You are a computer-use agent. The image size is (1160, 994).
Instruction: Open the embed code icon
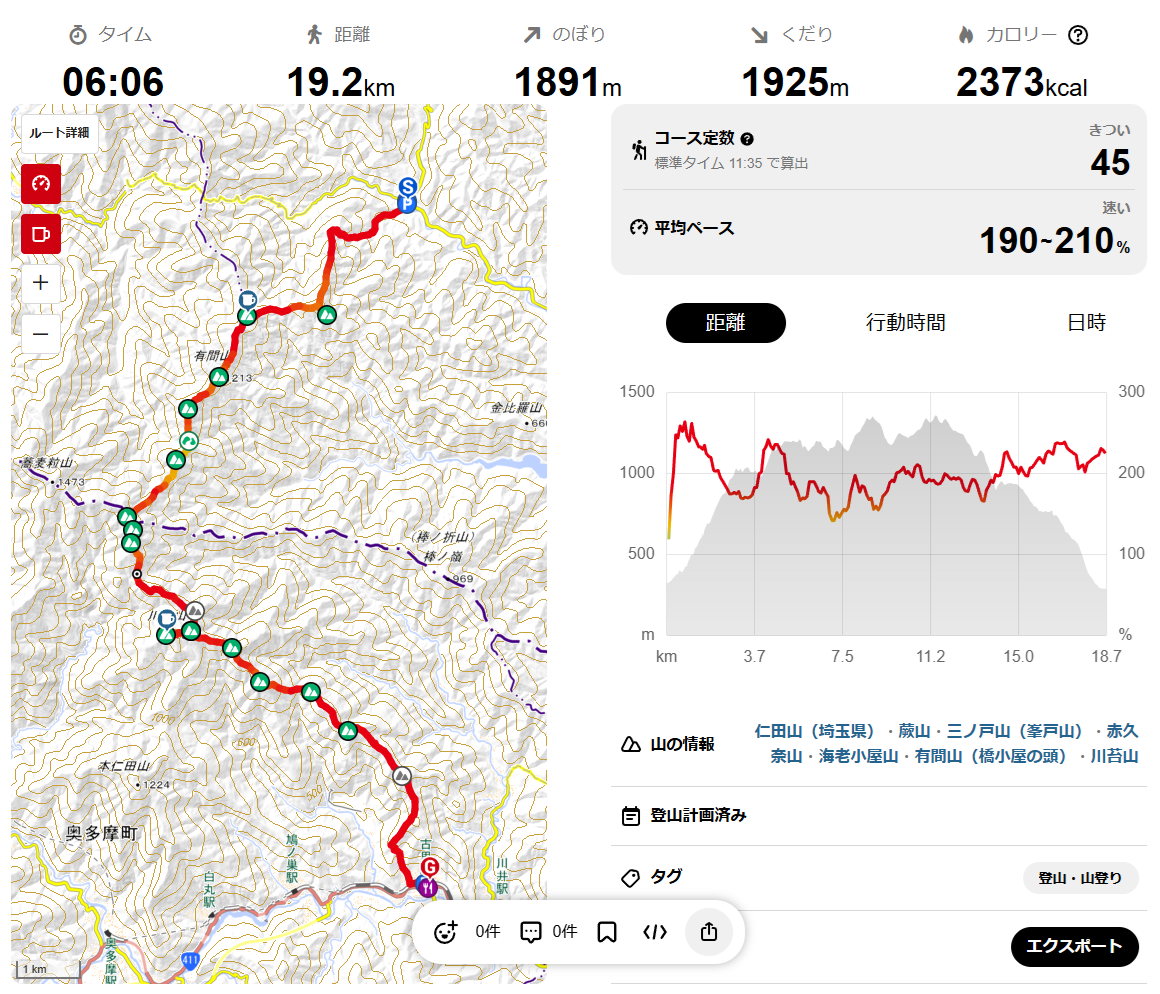tap(655, 932)
